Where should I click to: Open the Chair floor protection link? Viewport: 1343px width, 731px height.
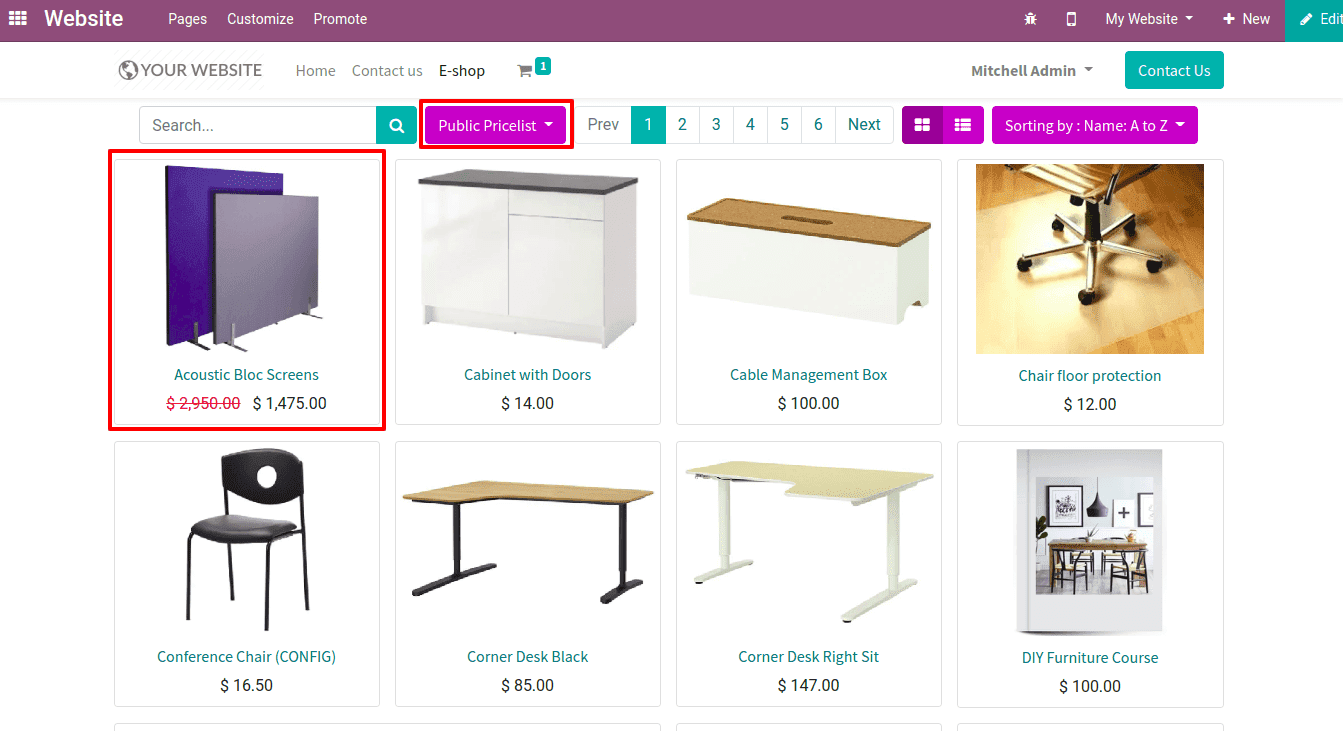coord(1090,376)
